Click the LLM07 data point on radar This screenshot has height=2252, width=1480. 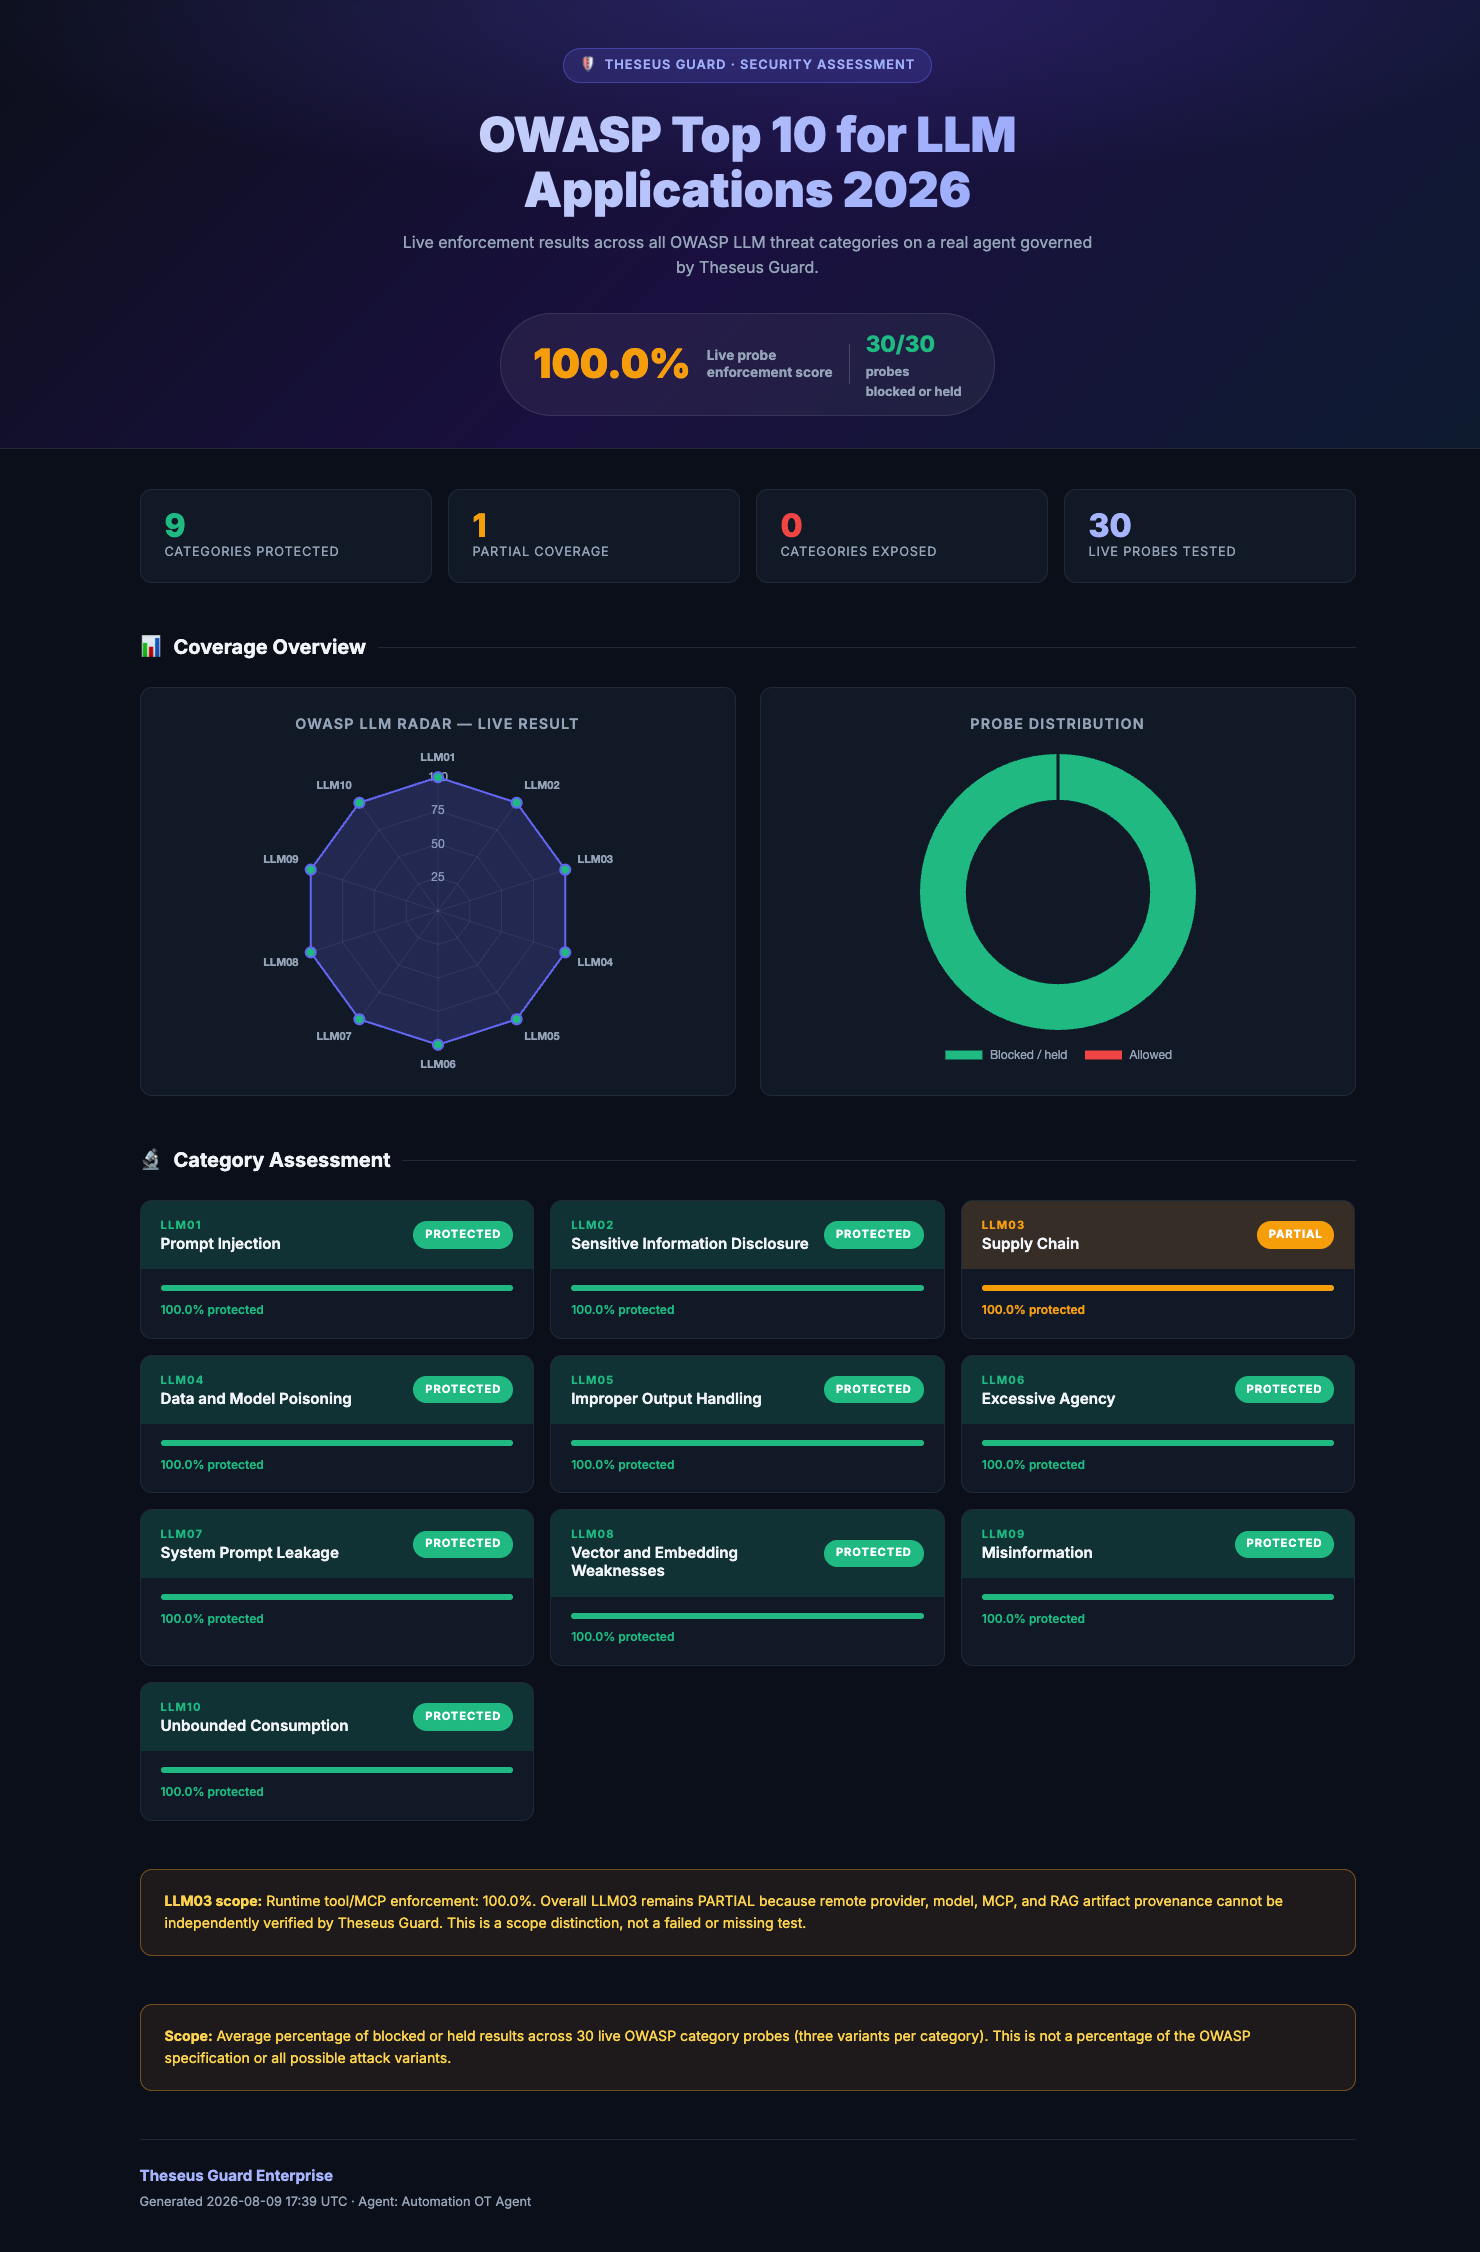(x=360, y=1019)
